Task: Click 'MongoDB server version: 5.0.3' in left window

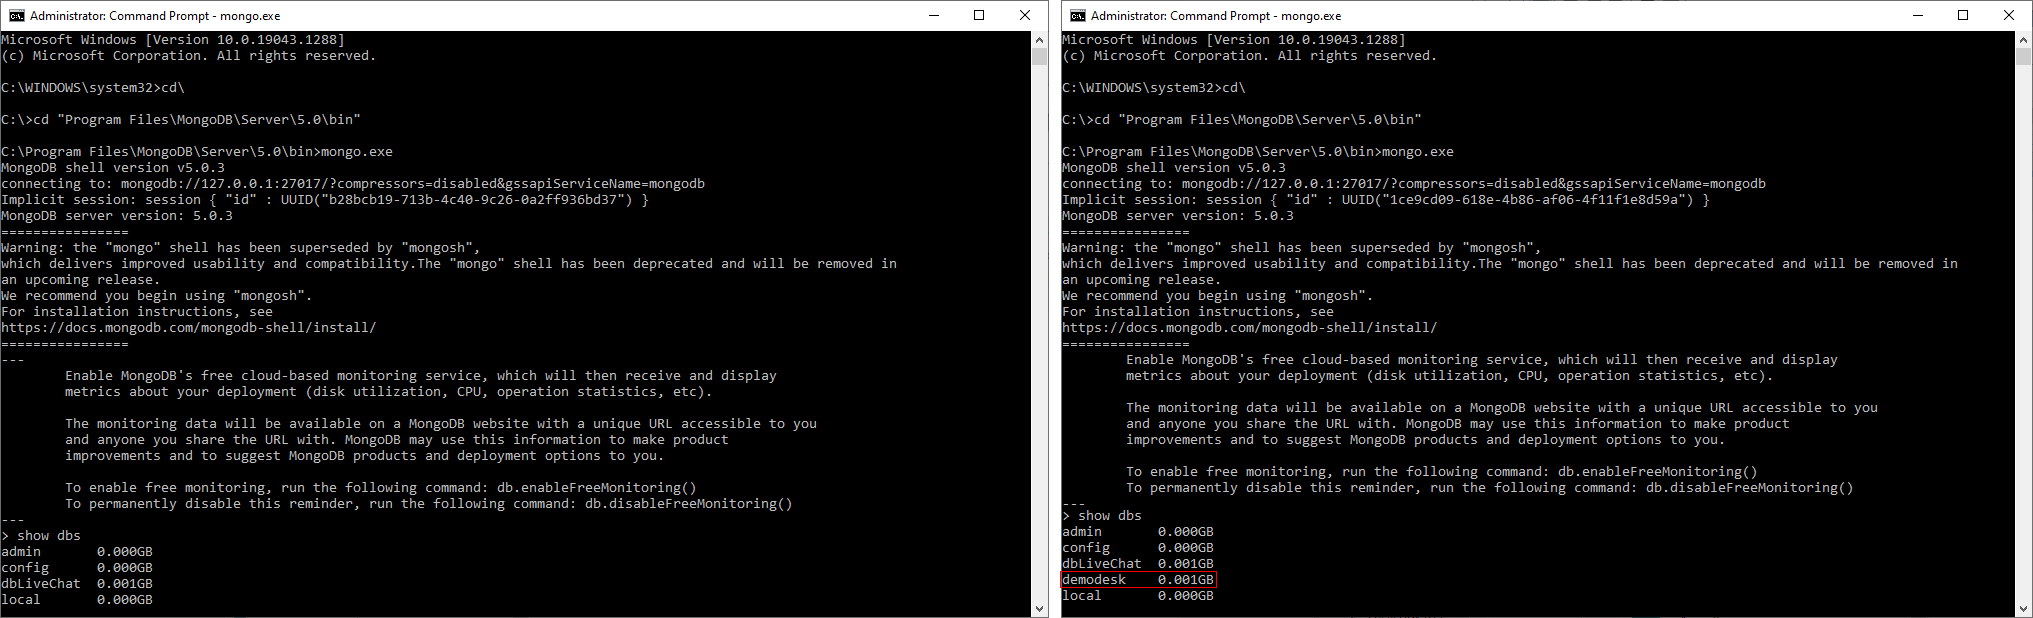Action: pyautogui.click(x=117, y=216)
